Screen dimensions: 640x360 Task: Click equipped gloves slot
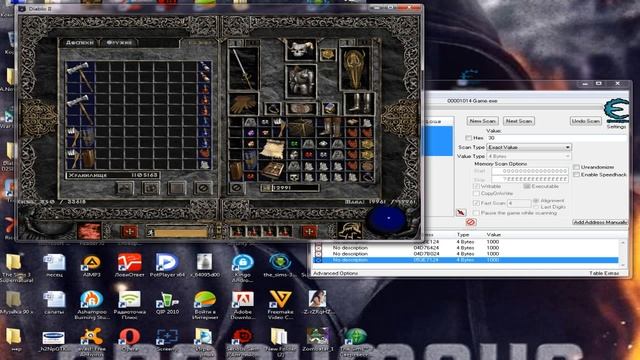243,104
